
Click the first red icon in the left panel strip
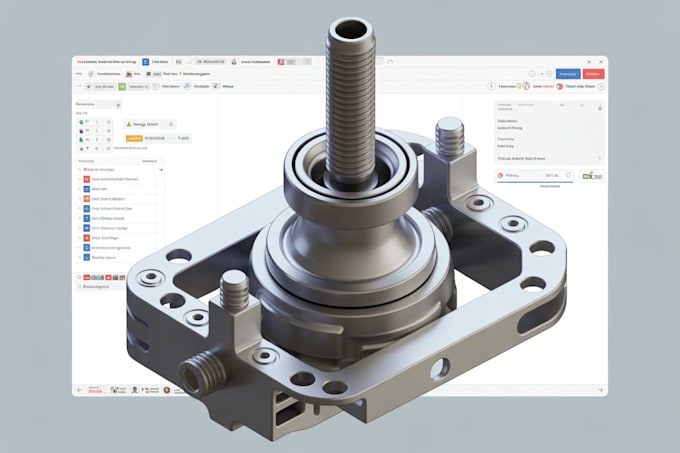tap(87, 277)
